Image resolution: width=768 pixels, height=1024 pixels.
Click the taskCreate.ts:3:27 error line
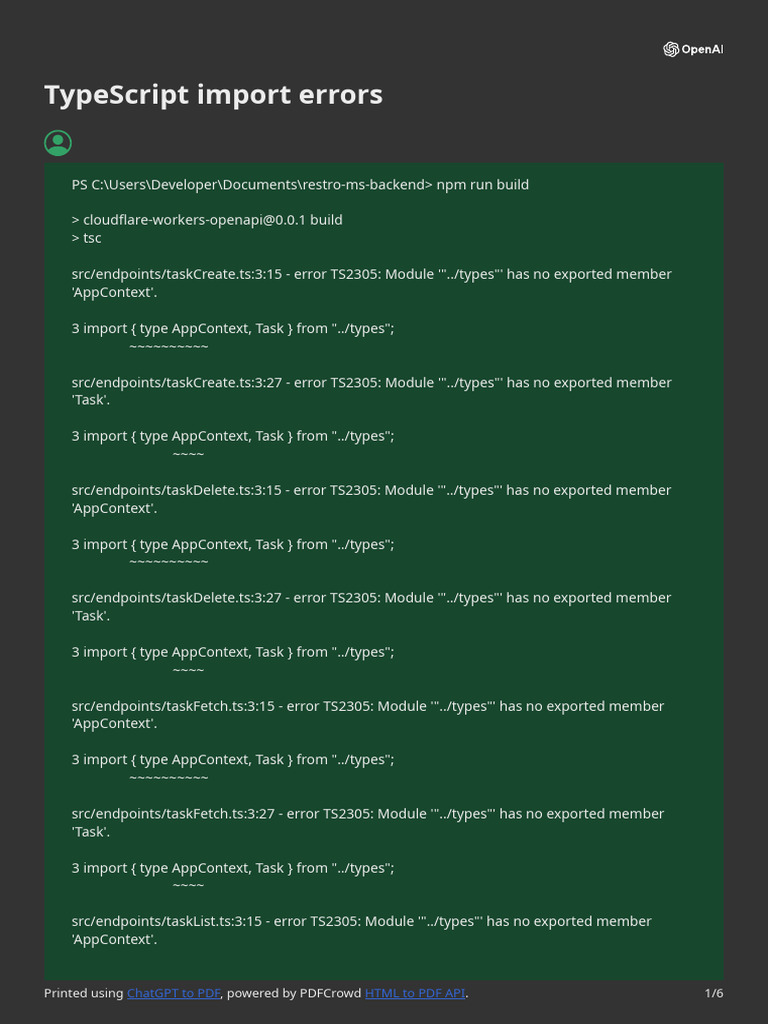point(371,382)
